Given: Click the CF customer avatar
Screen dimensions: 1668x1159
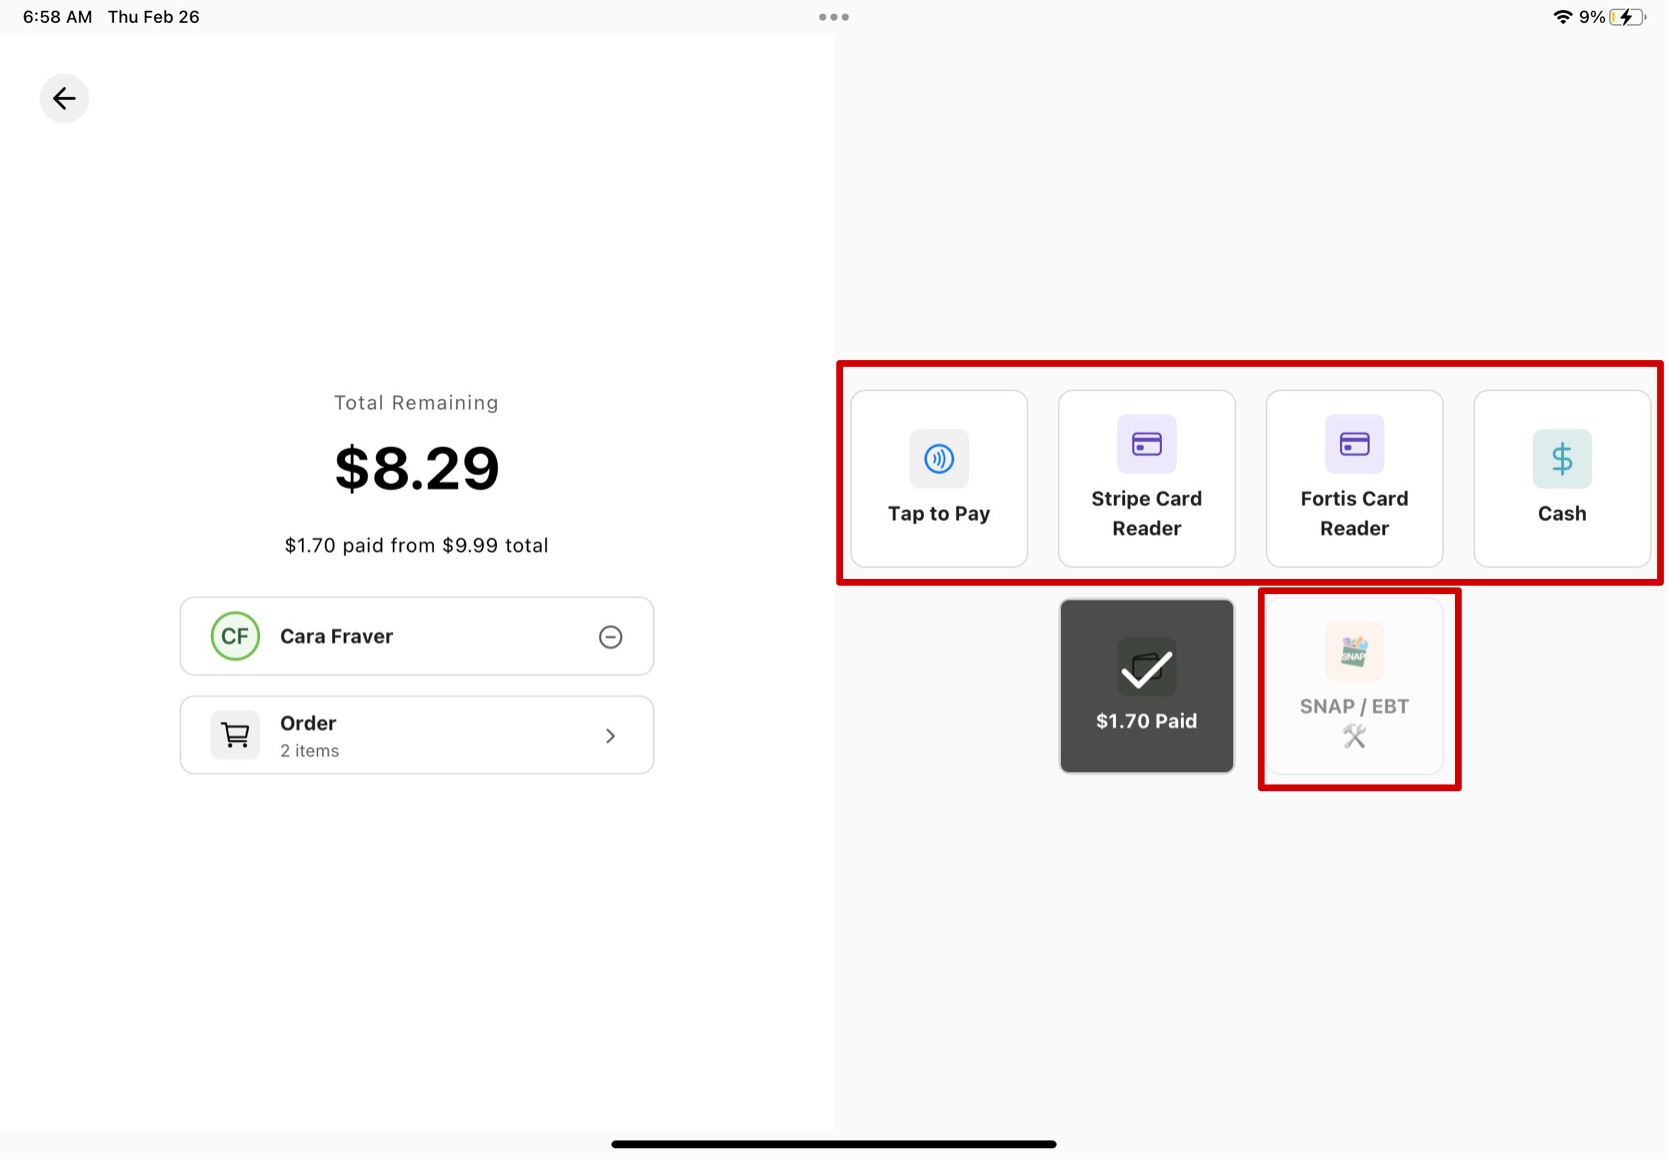Looking at the screenshot, I should (x=235, y=636).
